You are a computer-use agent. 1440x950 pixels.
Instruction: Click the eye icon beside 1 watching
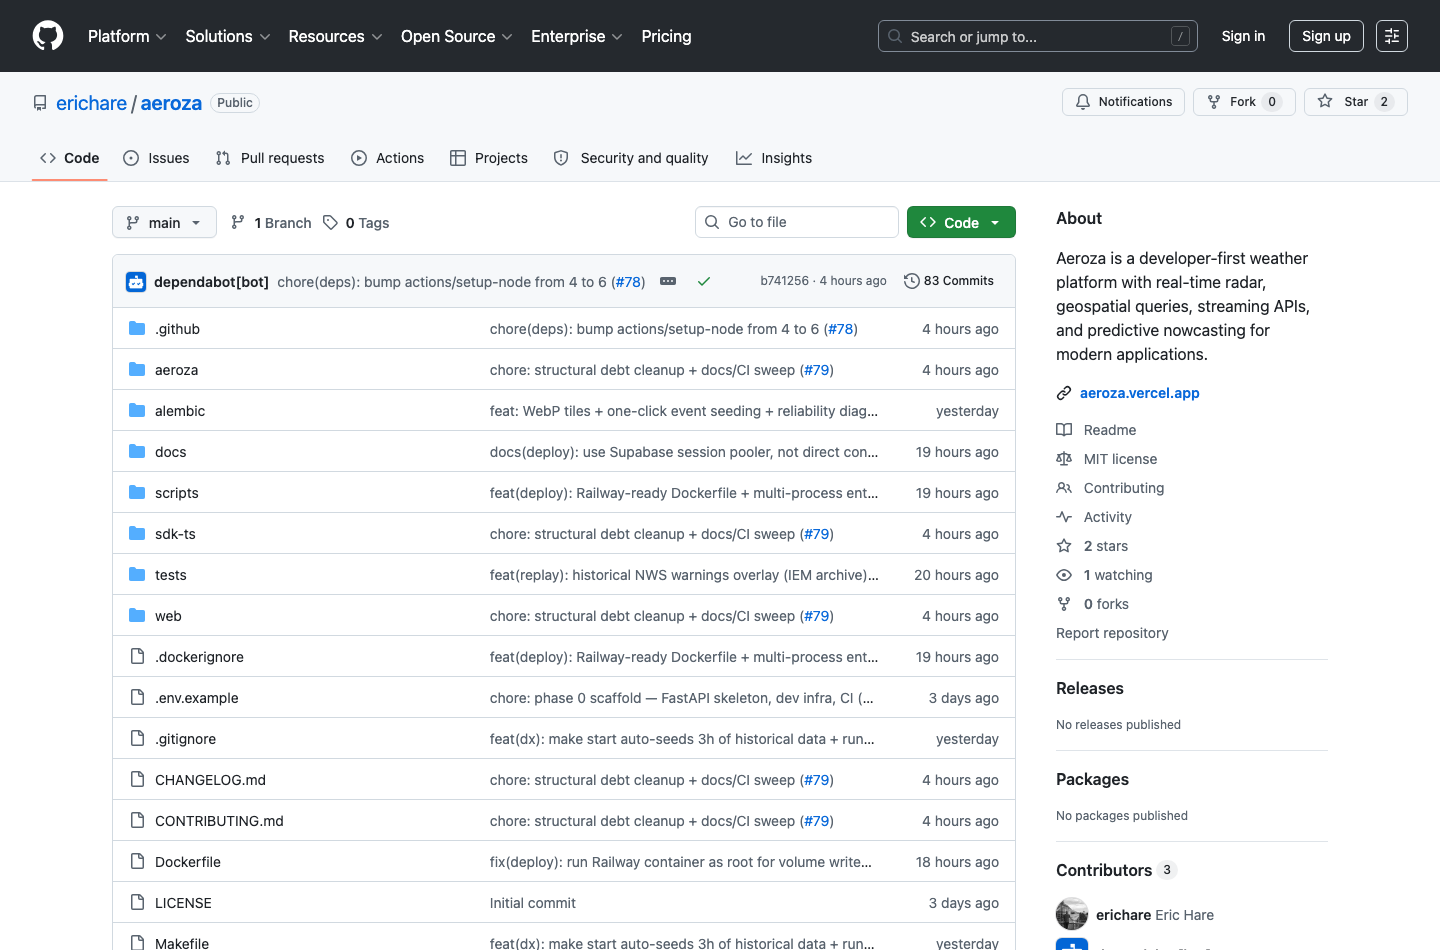point(1064,575)
